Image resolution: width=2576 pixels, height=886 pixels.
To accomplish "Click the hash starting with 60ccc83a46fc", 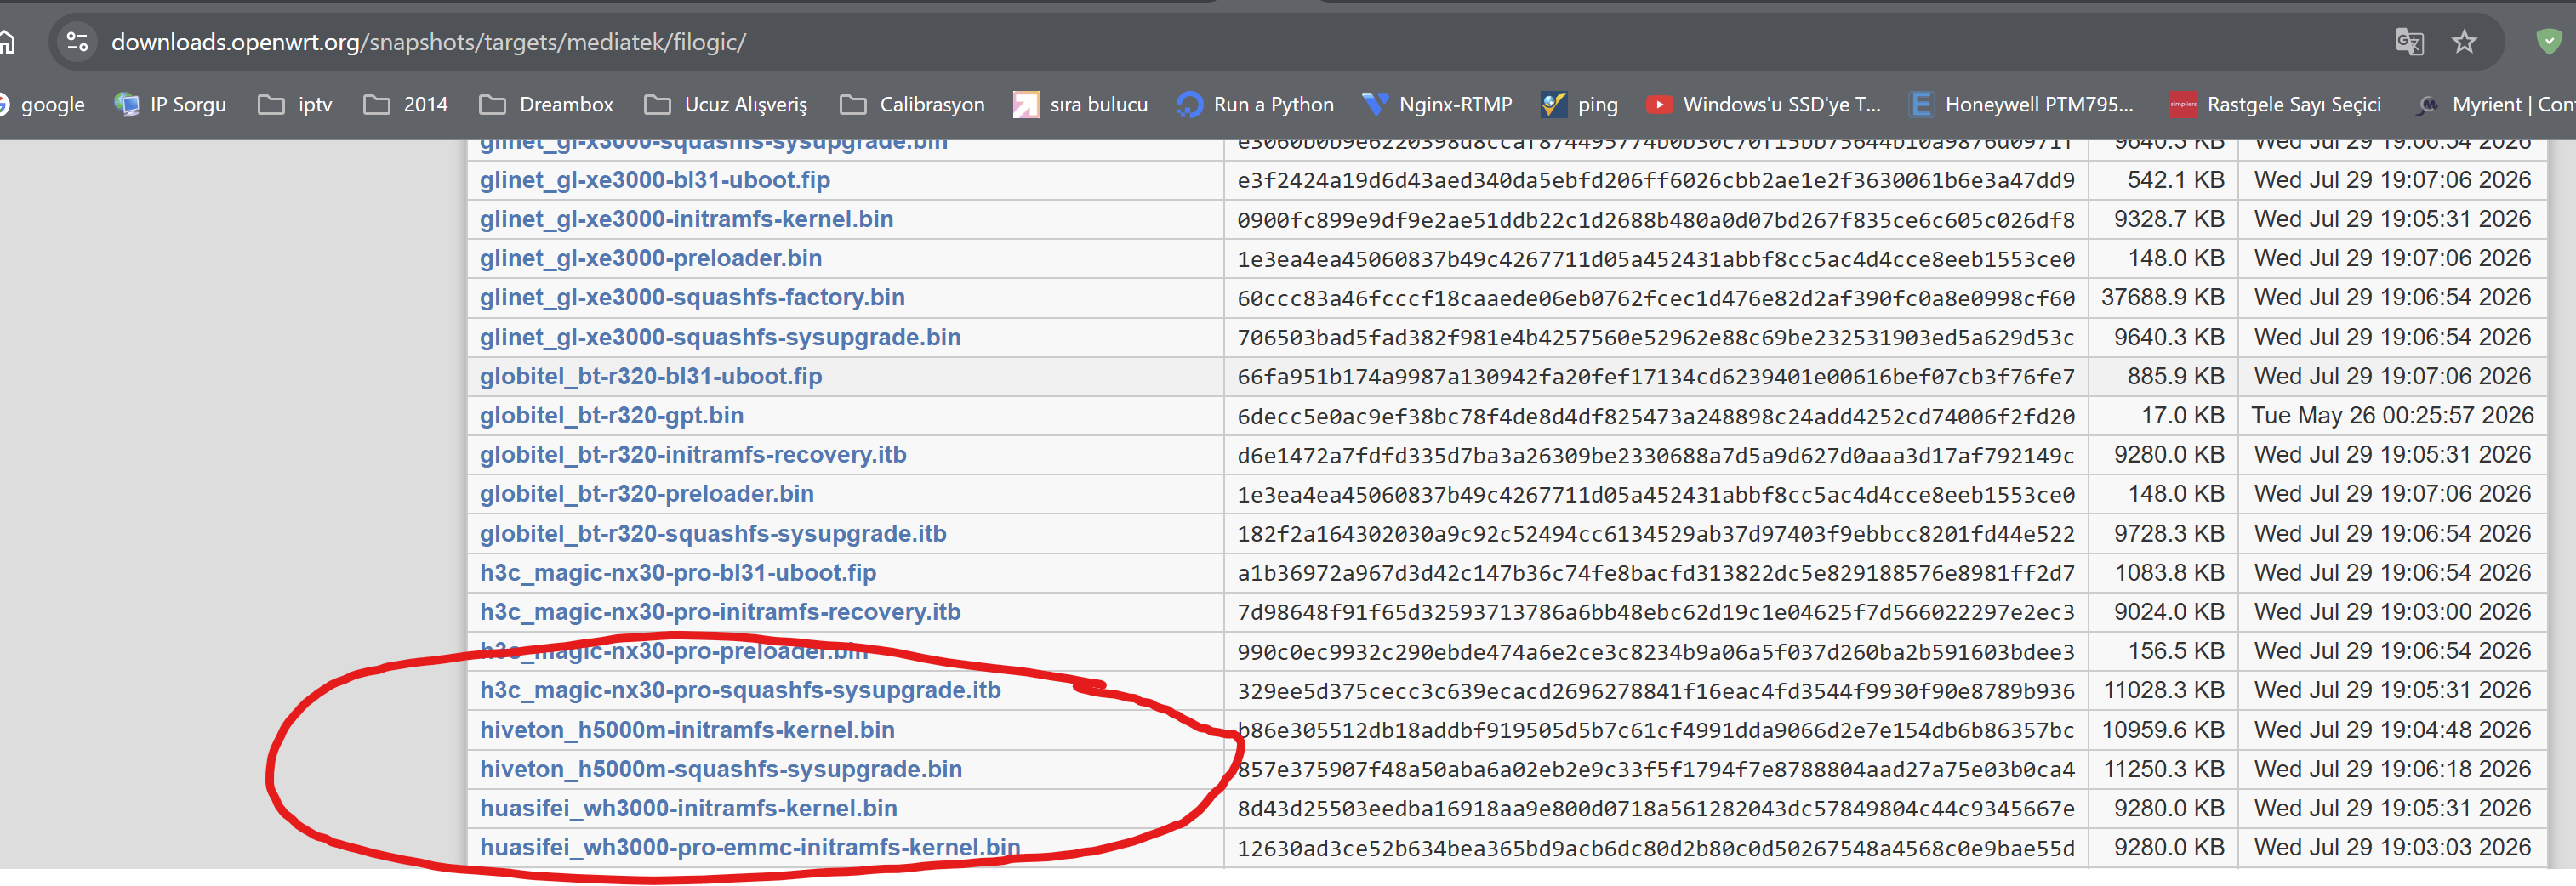I will click(1656, 297).
